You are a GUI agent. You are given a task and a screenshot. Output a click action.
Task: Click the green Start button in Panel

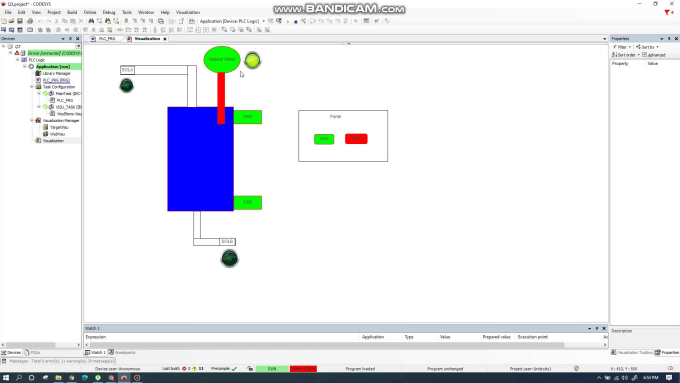[324, 139]
